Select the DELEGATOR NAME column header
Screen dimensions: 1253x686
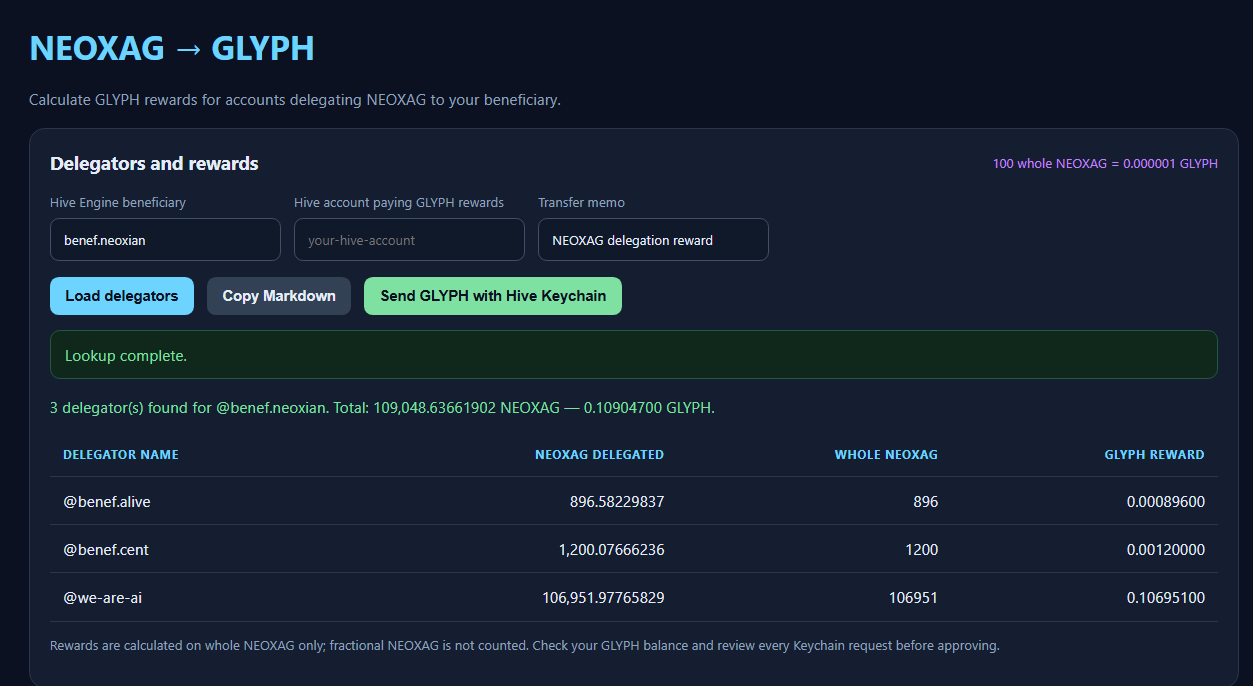(121, 455)
